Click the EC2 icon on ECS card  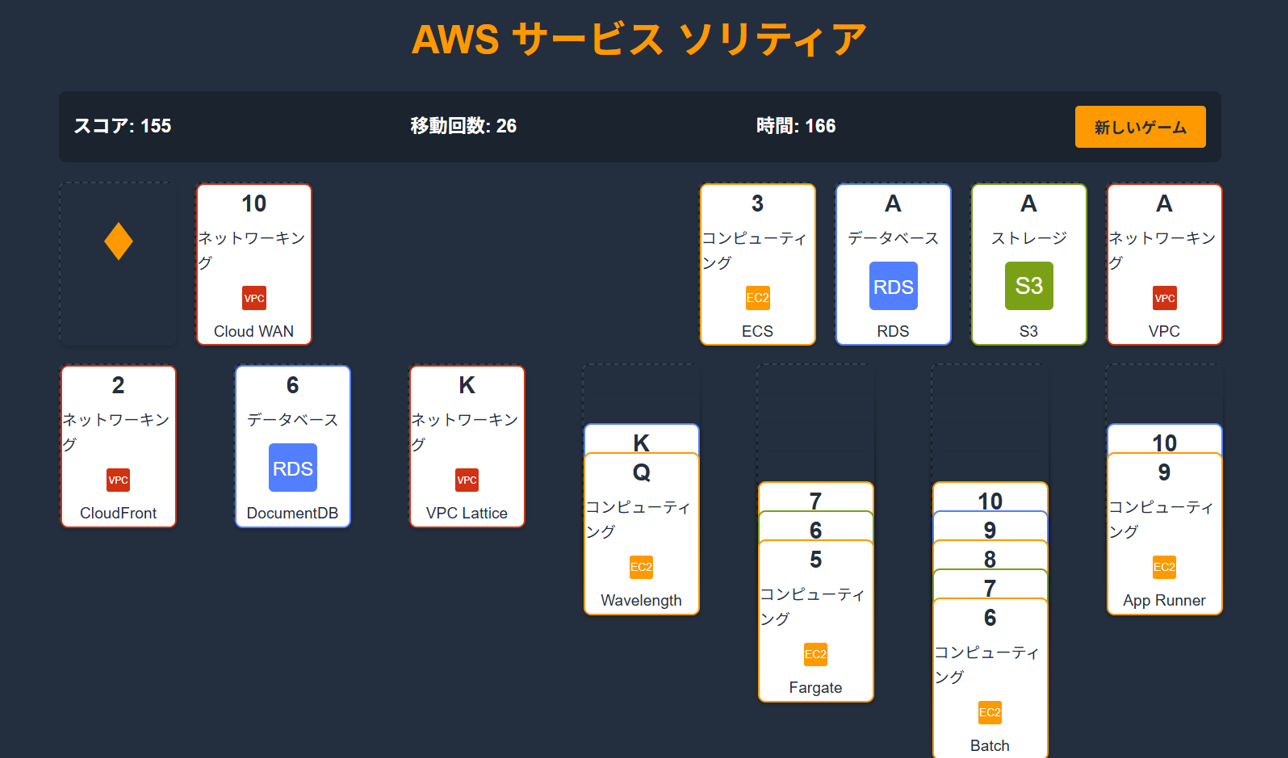click(758, 298)
